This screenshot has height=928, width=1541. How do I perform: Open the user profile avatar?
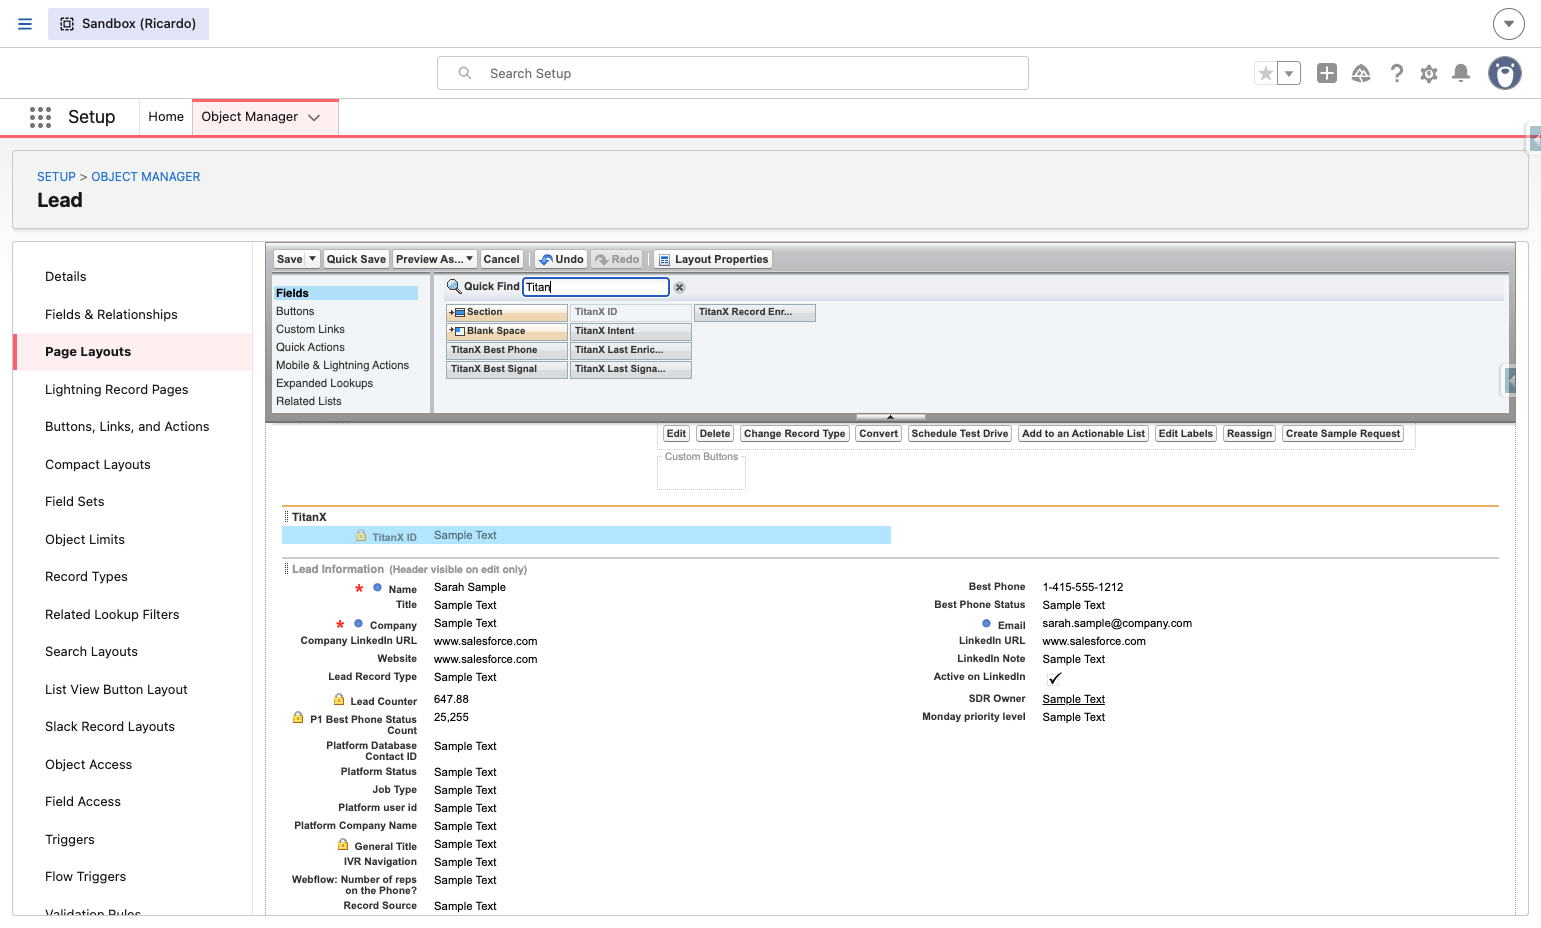coord(1505,73)
